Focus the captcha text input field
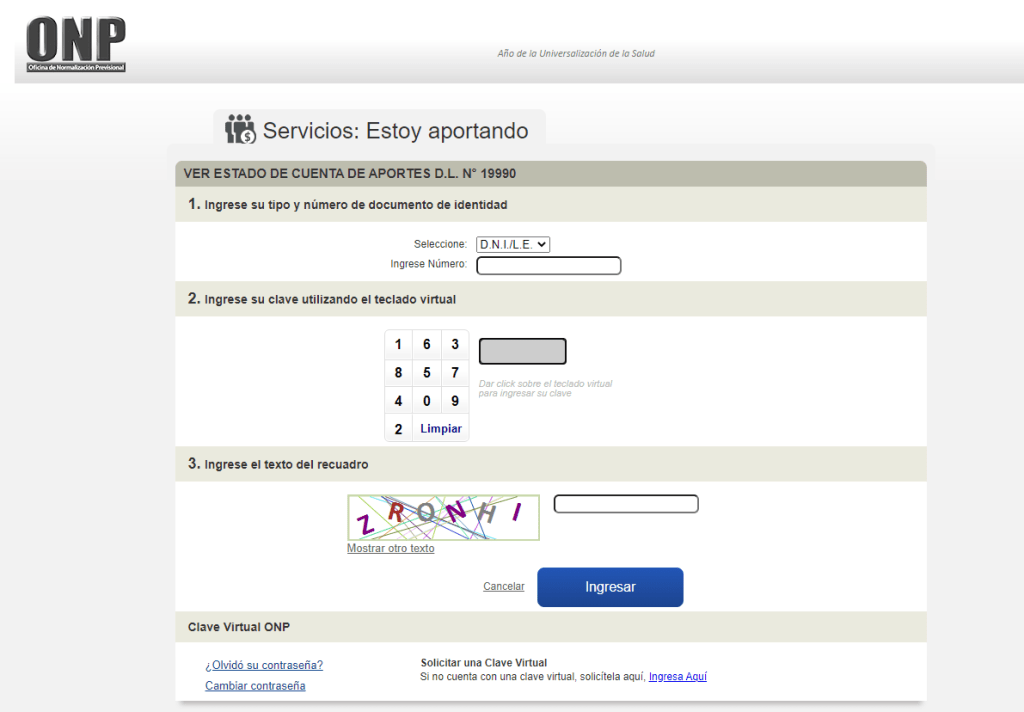 point(626,504)
